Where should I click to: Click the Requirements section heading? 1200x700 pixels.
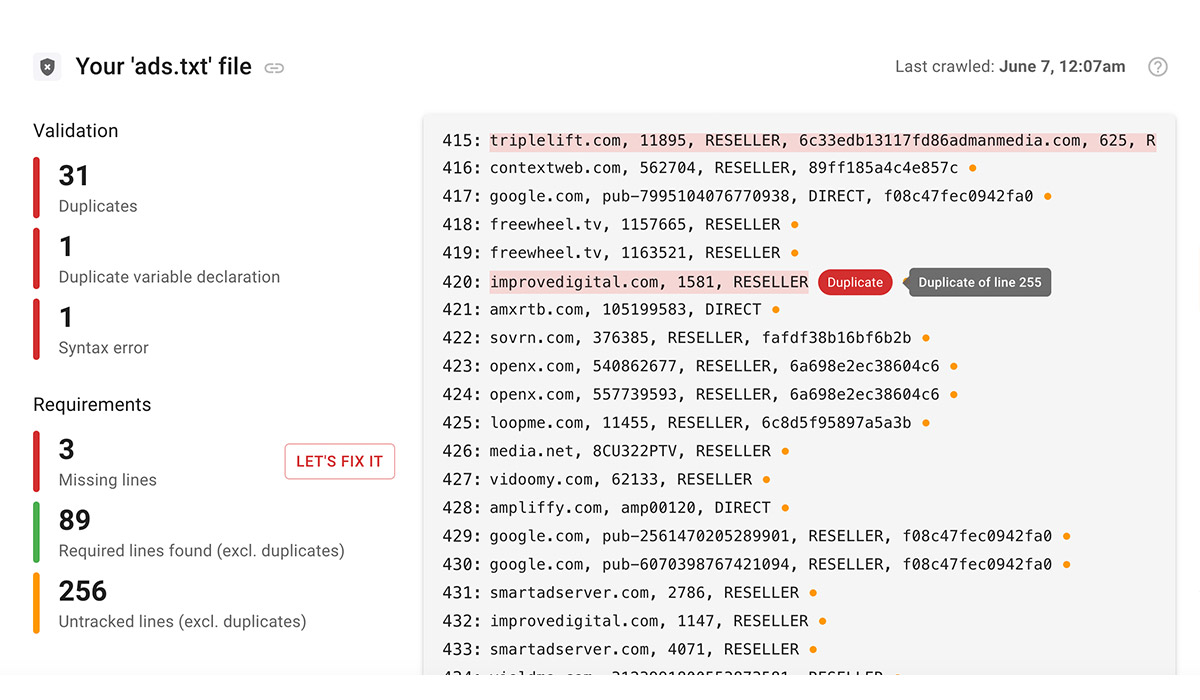coord(92,405)
